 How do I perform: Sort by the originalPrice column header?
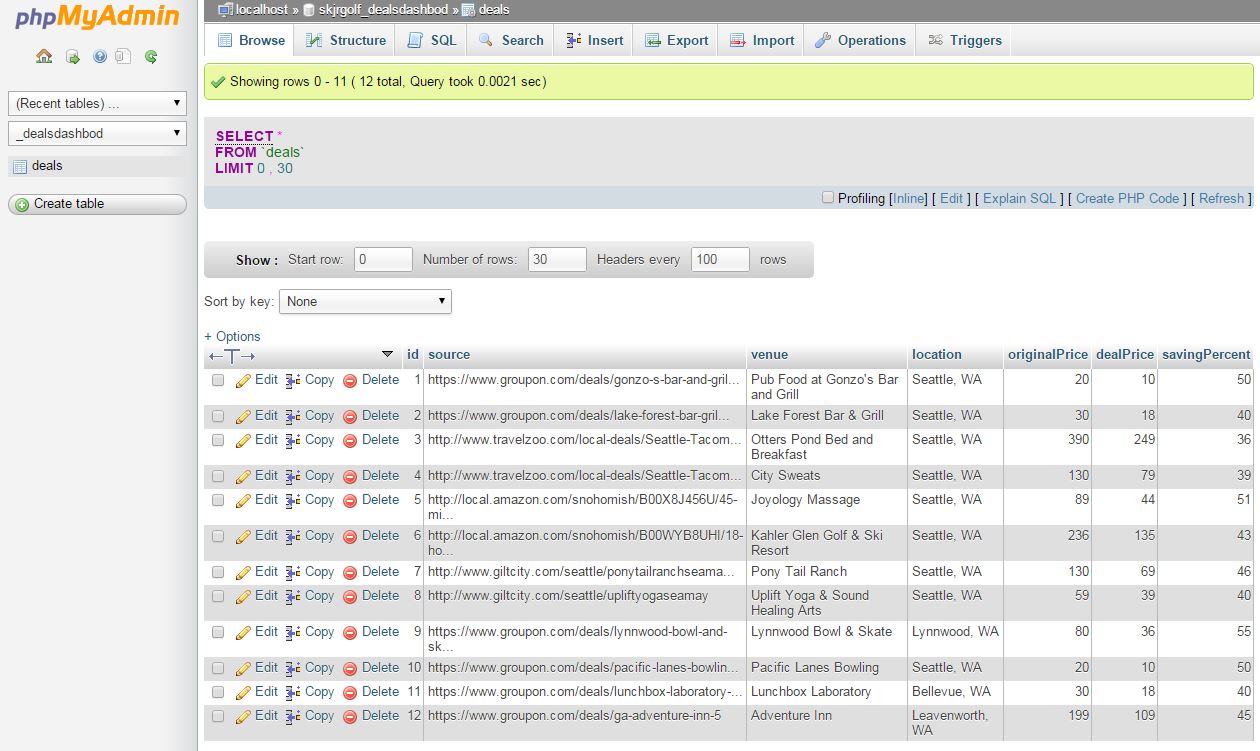tap(1047, 354)
